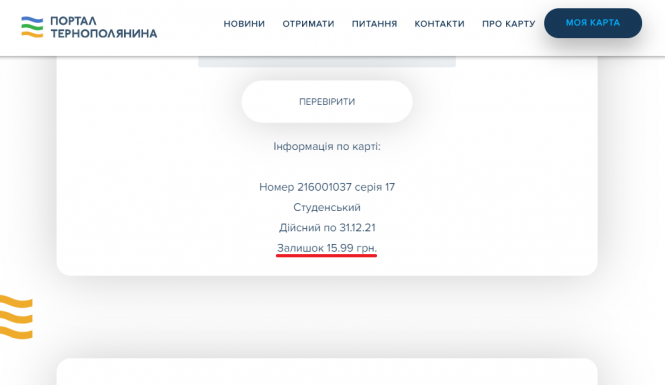The height and width of the screenshot is (385, 665).
Task: Select the Студенський card type text
Action: click(x=327, y=207)
